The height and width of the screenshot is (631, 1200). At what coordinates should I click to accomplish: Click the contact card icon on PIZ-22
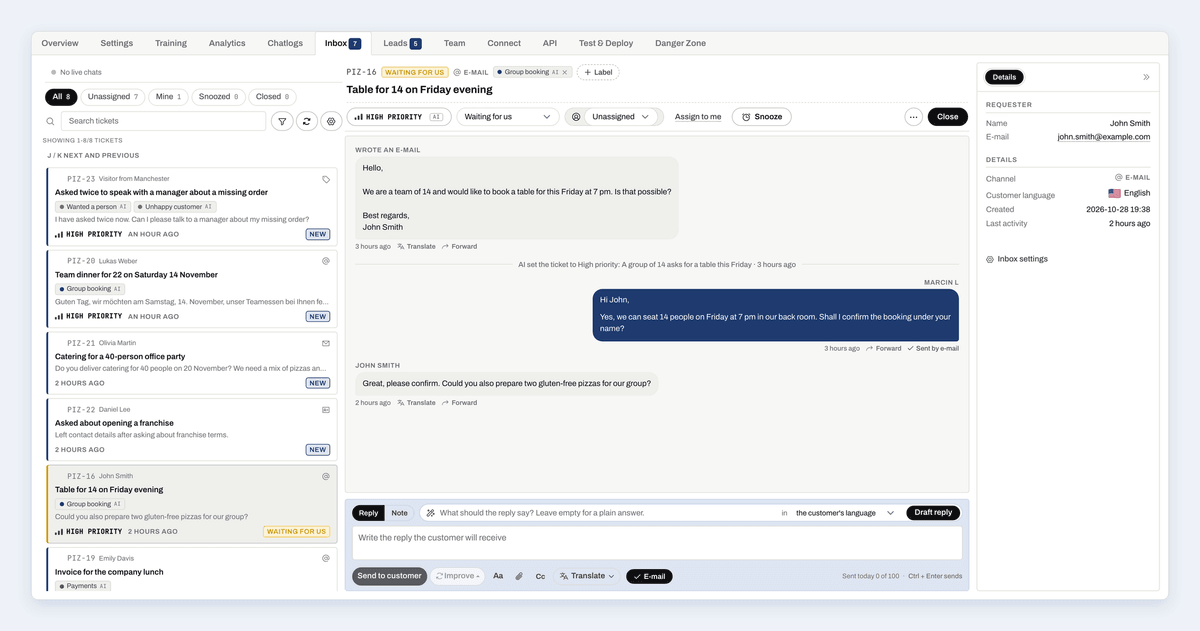pos(326,410)
